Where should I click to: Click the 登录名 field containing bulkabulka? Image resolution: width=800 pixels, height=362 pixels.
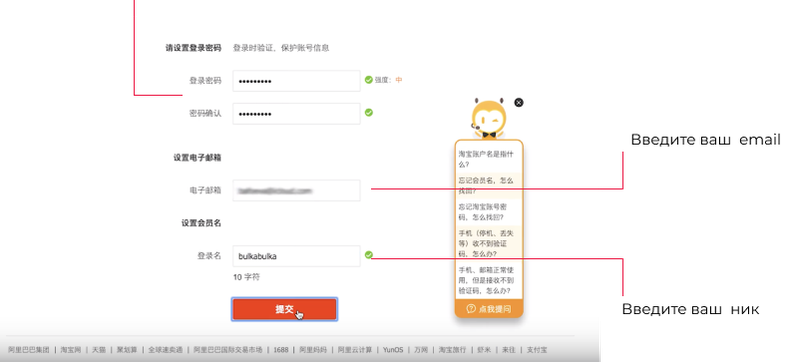click(296, 256)
